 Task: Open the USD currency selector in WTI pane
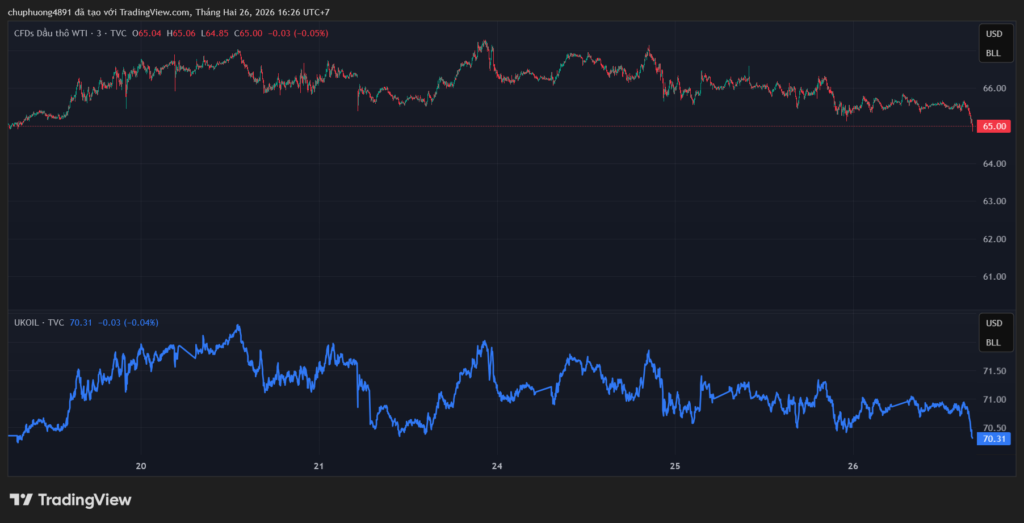coord(993,33)
